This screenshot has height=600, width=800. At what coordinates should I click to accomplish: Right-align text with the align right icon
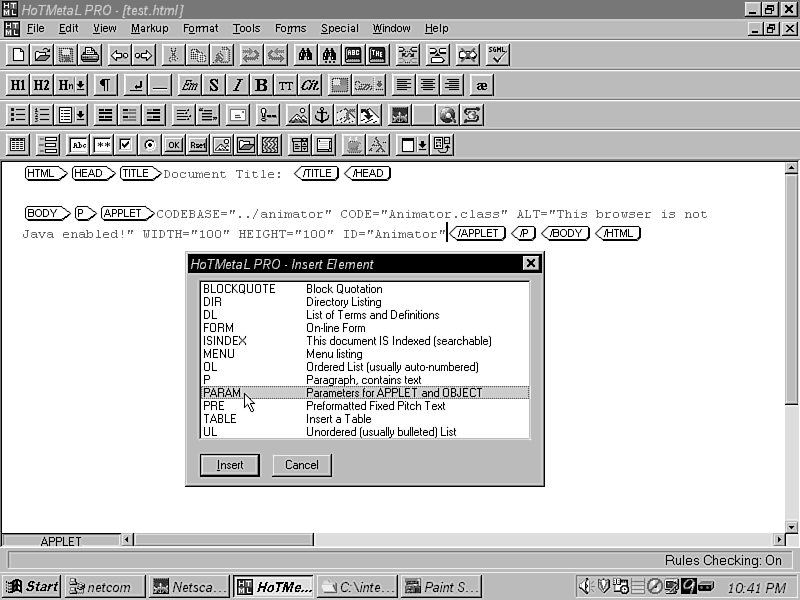click(x=452, y=85)
